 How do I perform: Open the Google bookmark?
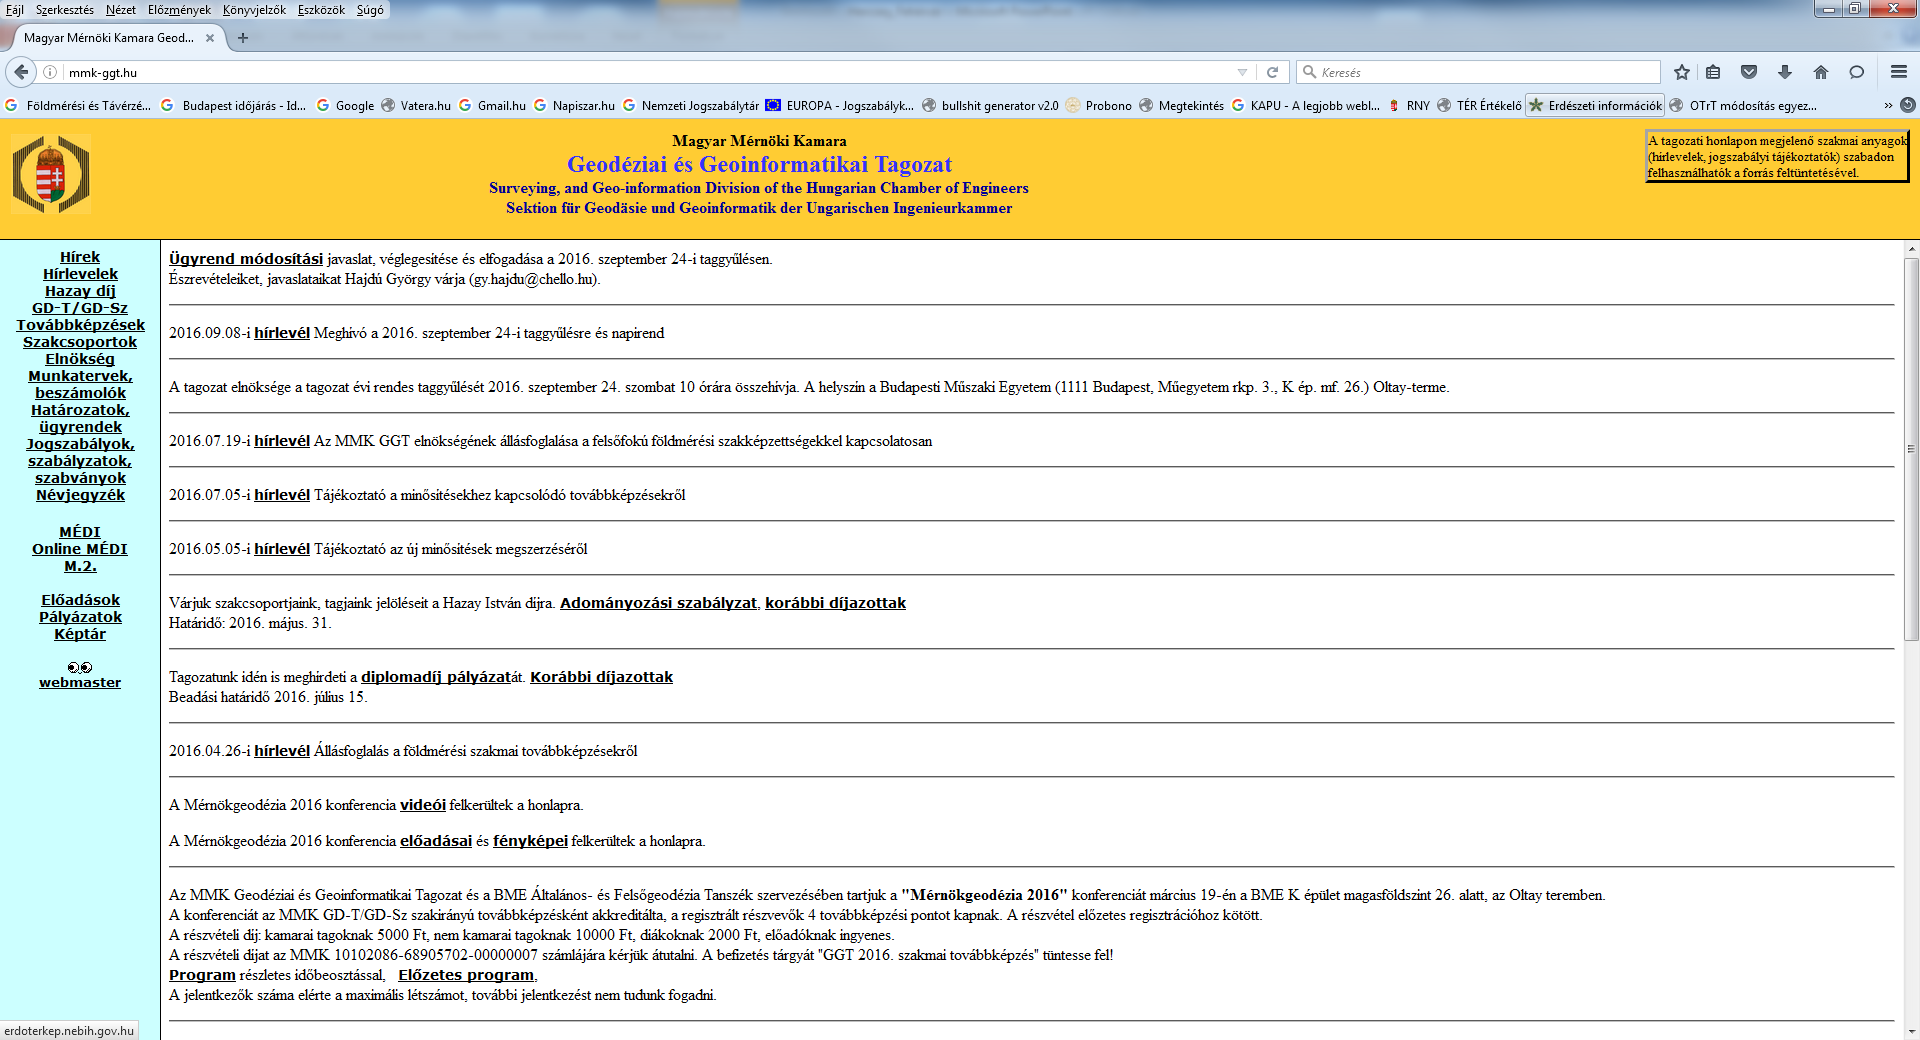pos(345,105)
